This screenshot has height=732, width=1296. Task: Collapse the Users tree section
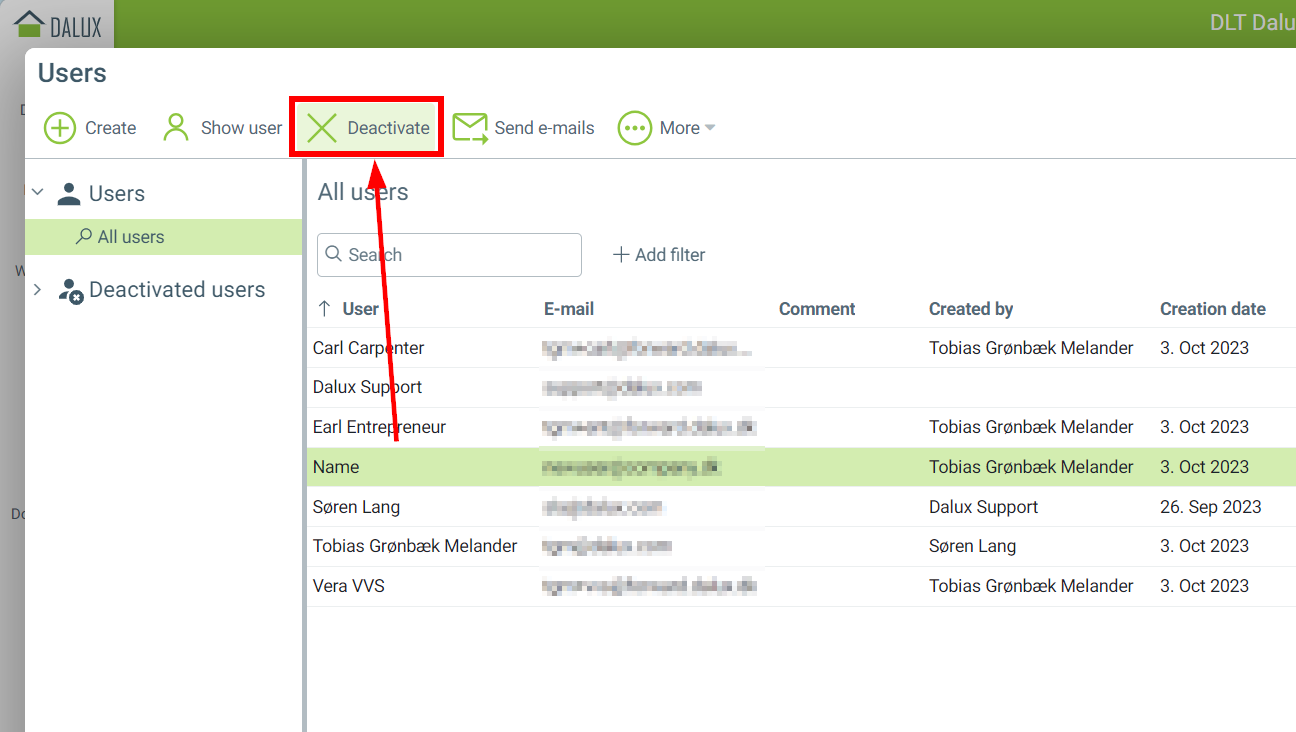(38, 193)
